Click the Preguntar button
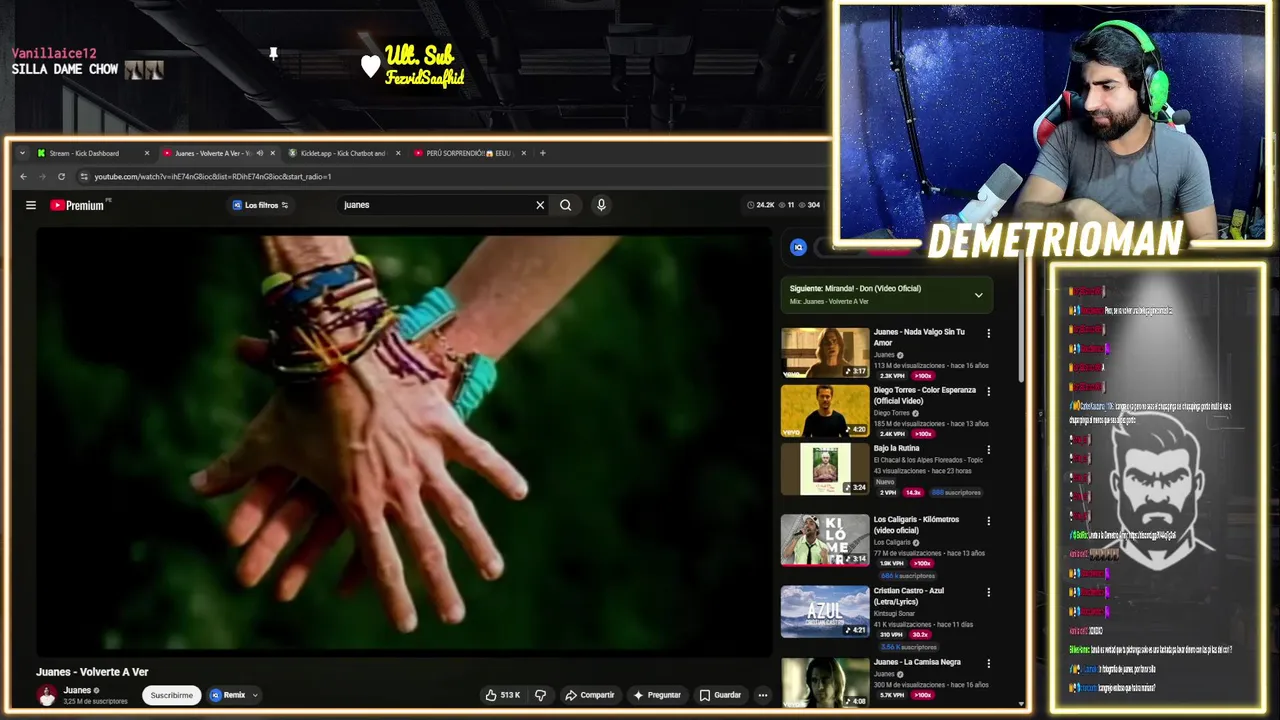 pos(657,695)
